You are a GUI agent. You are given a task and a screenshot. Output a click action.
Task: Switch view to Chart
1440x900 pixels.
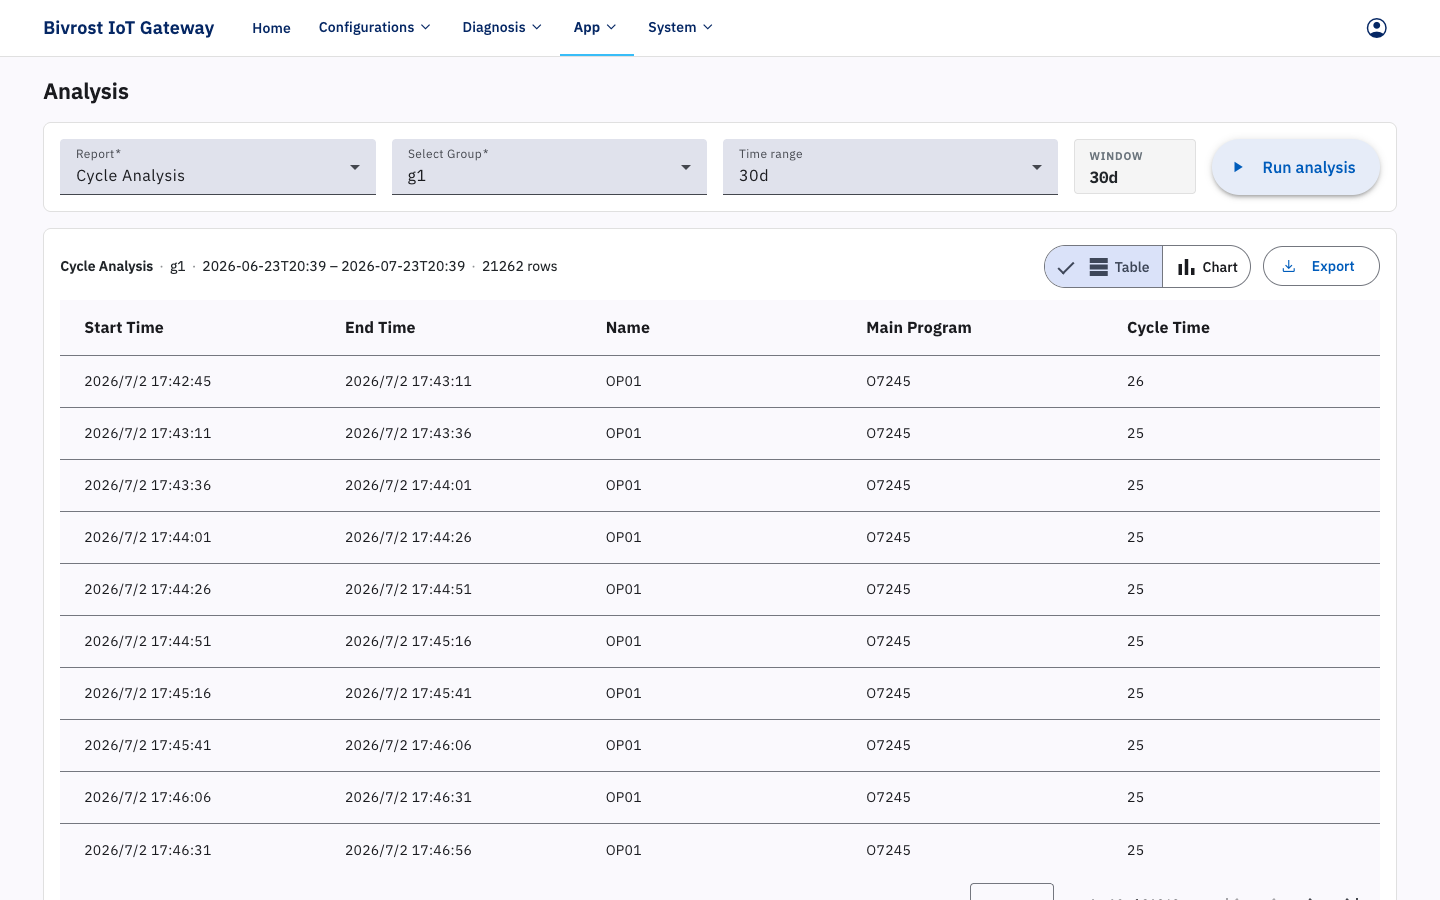(1207, 267)
